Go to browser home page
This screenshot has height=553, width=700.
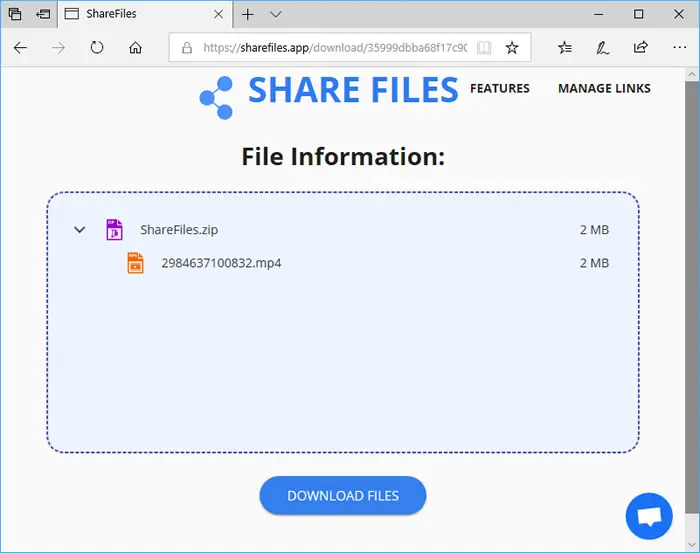[x=135, y=47]
